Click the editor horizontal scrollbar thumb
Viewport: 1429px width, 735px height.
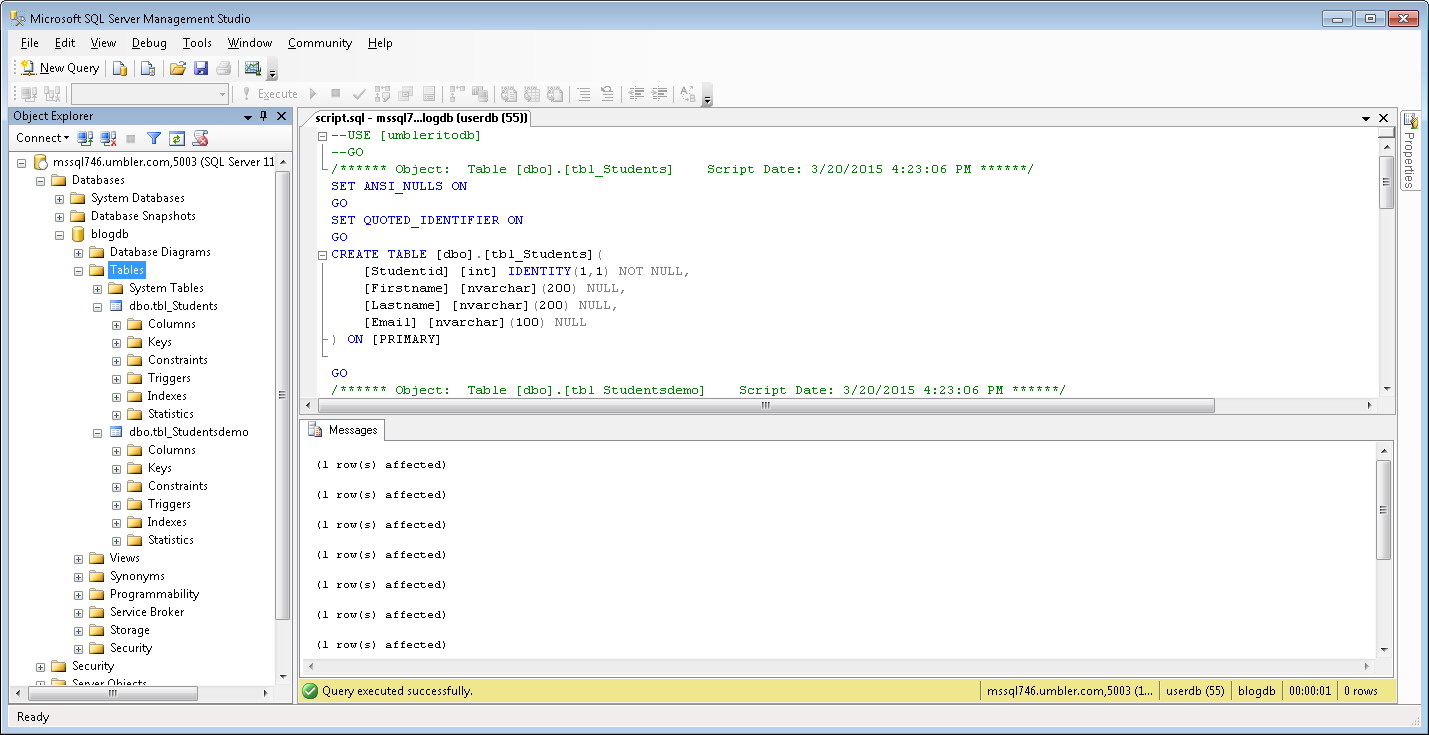click(x=766, y=406)
